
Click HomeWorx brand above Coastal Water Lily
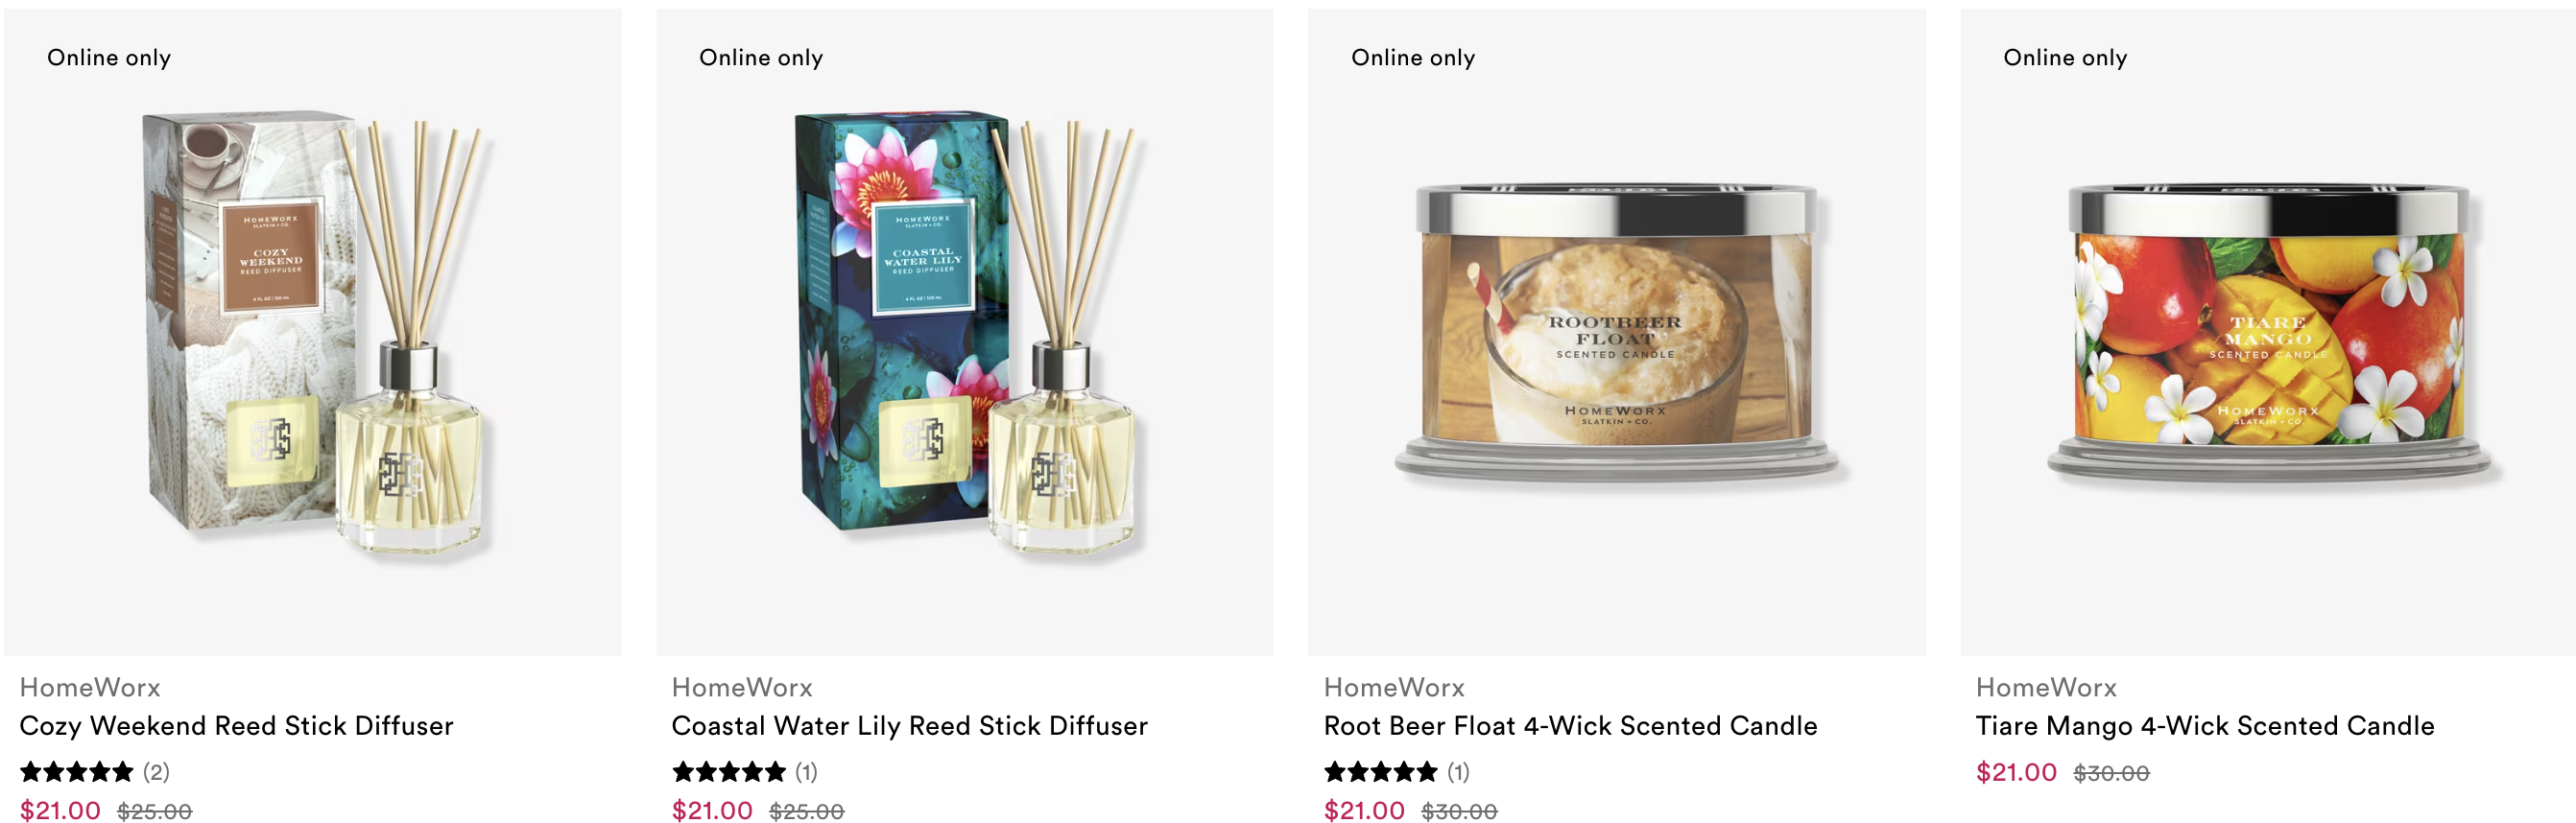742,688
